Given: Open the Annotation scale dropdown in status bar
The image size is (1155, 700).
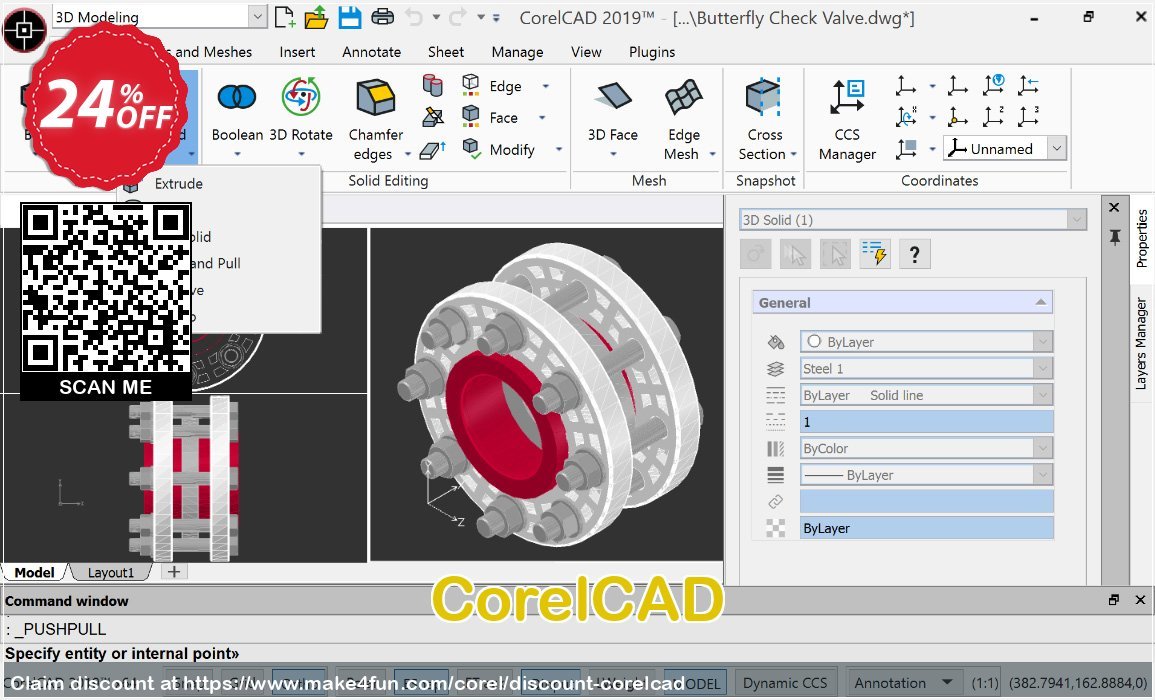Looking at the screenshot, I should click(x=947, y=682).
